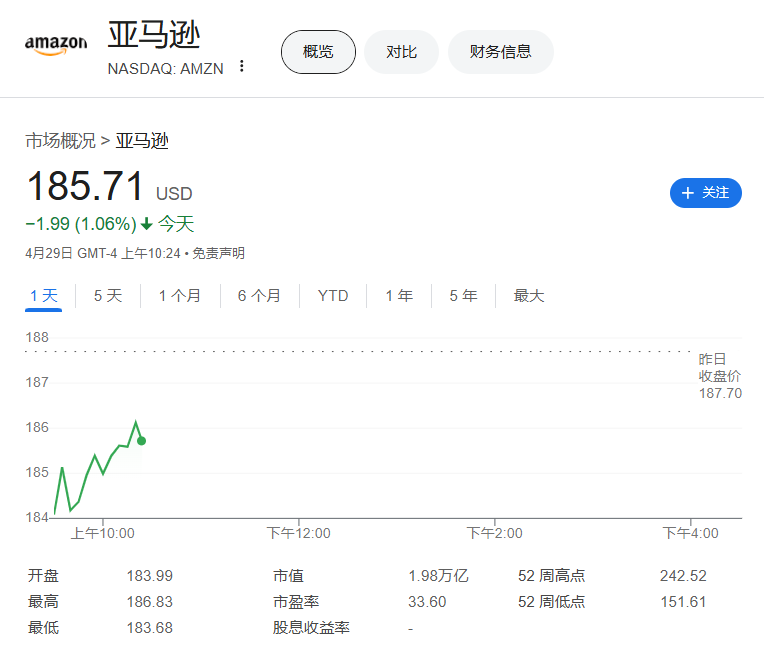Click the 188 y-axis label

(37, 337)
